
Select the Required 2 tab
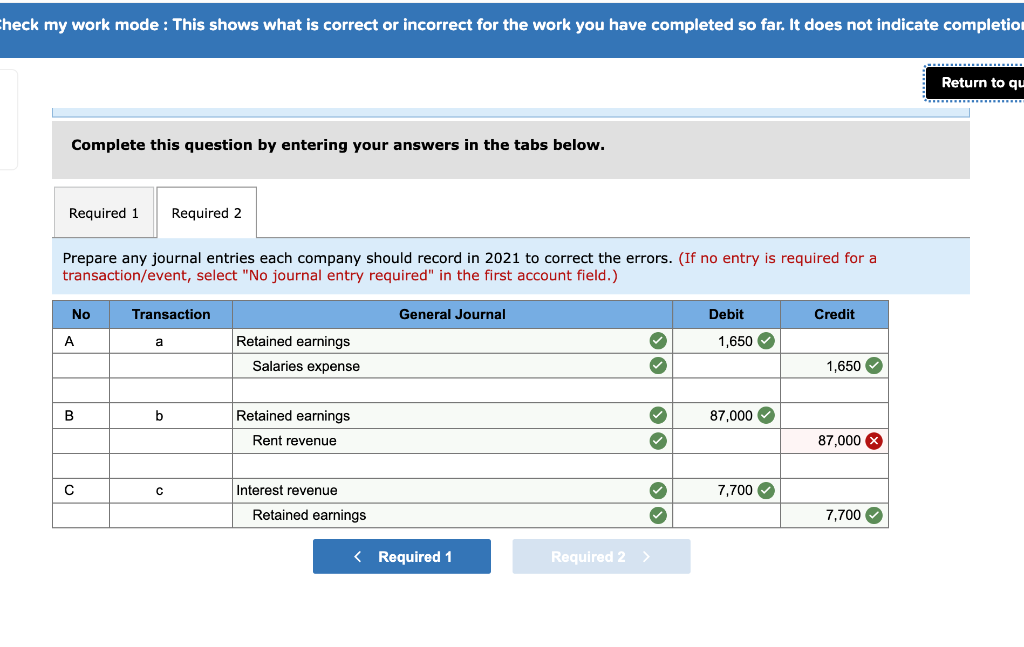click(x=206, y=212)
